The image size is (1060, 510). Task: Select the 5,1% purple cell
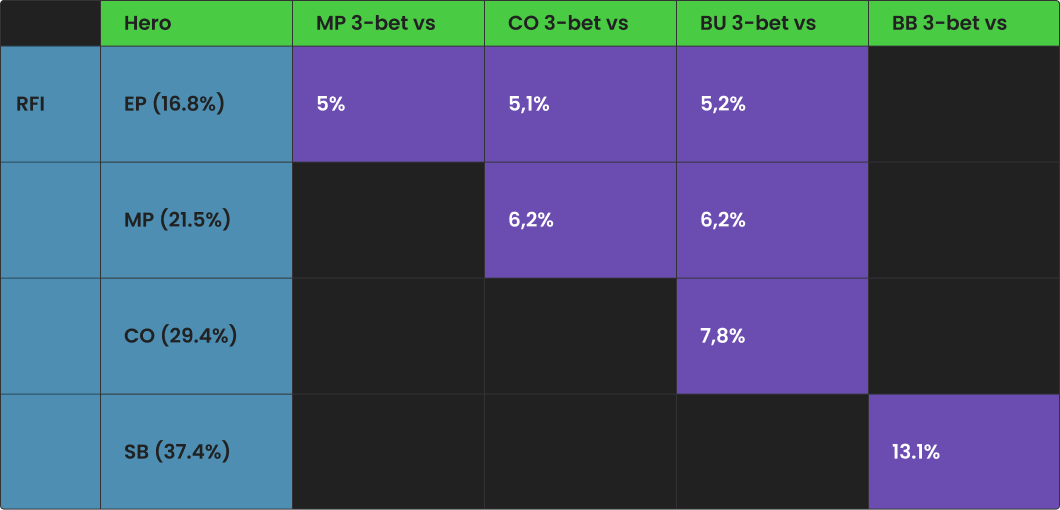(x=580, y=103)
